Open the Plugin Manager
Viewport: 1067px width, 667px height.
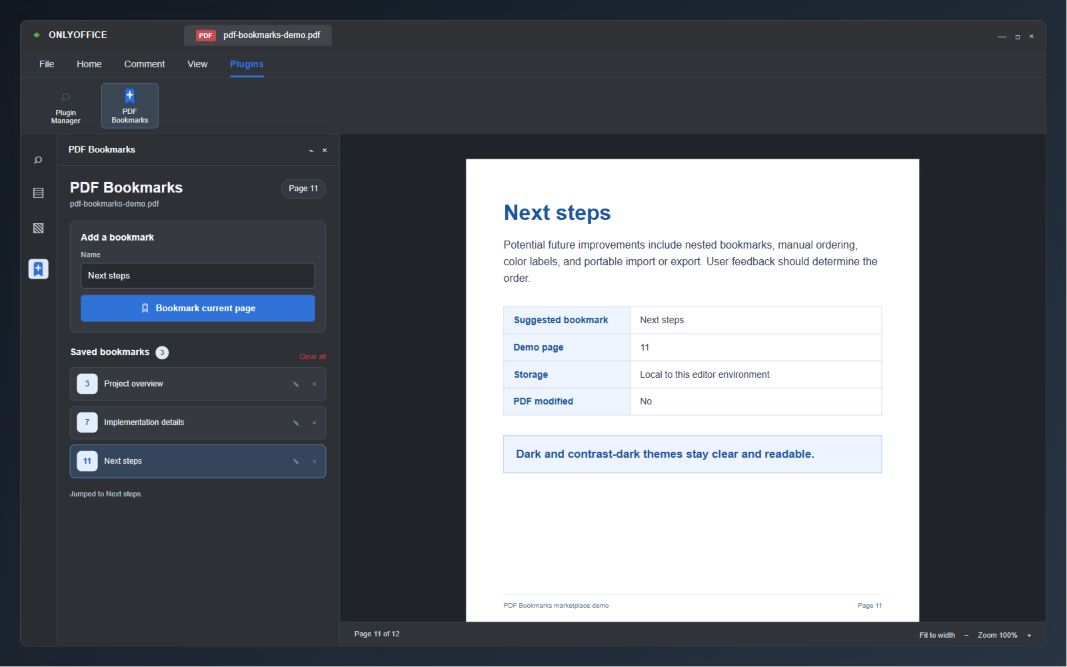pos(65,107)
